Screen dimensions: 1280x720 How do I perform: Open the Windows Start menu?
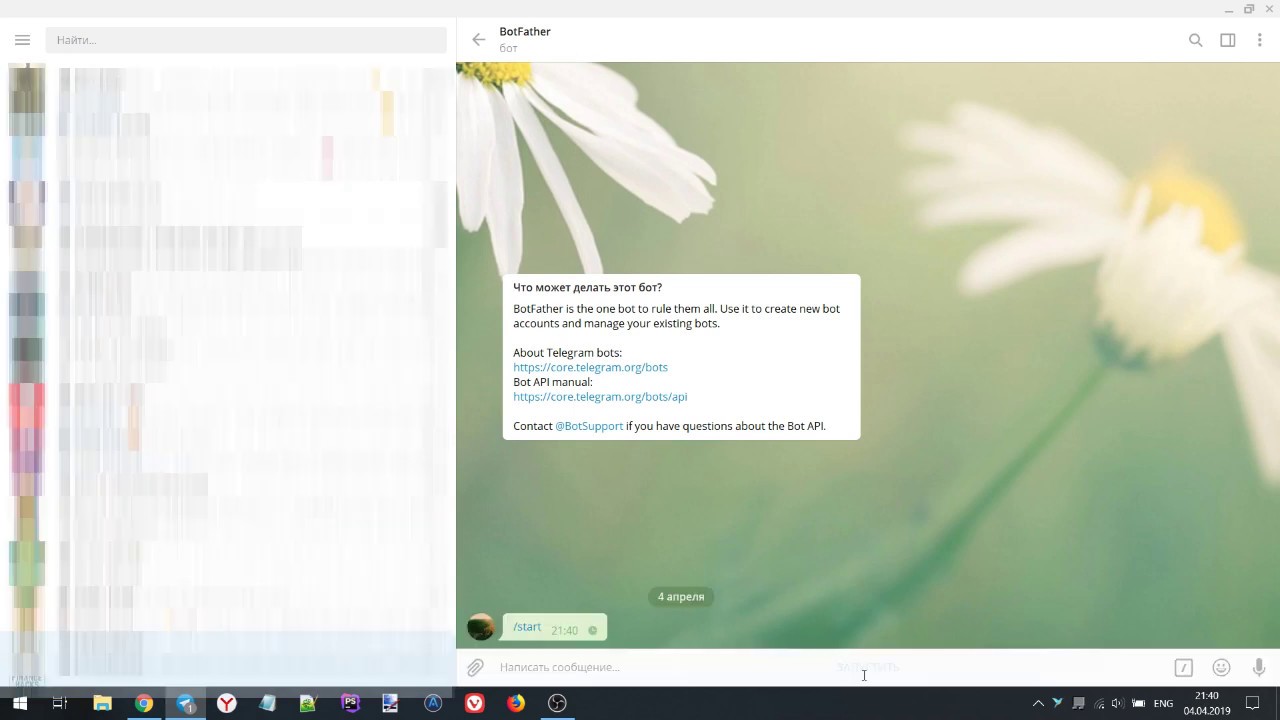pyautogui.click(x=19, y=703)
